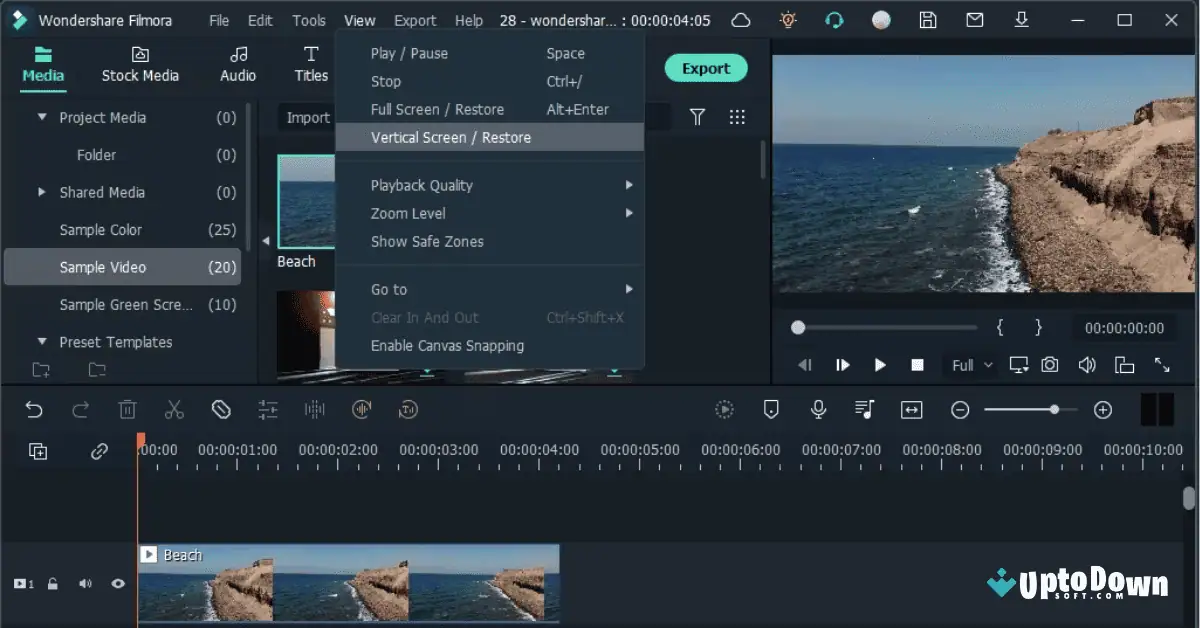Viewport: 1200px width, 628px height.
Task: Mute the Beach track audio
Action: 85,583
